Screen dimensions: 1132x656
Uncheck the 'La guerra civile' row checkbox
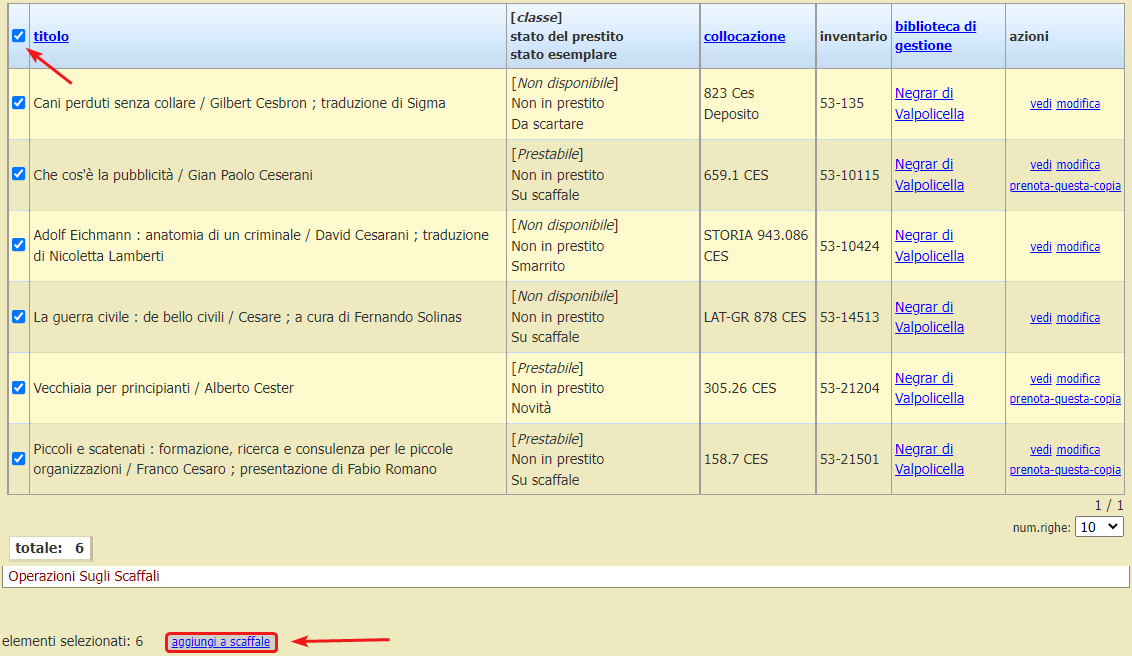click(x=18, y=317)
